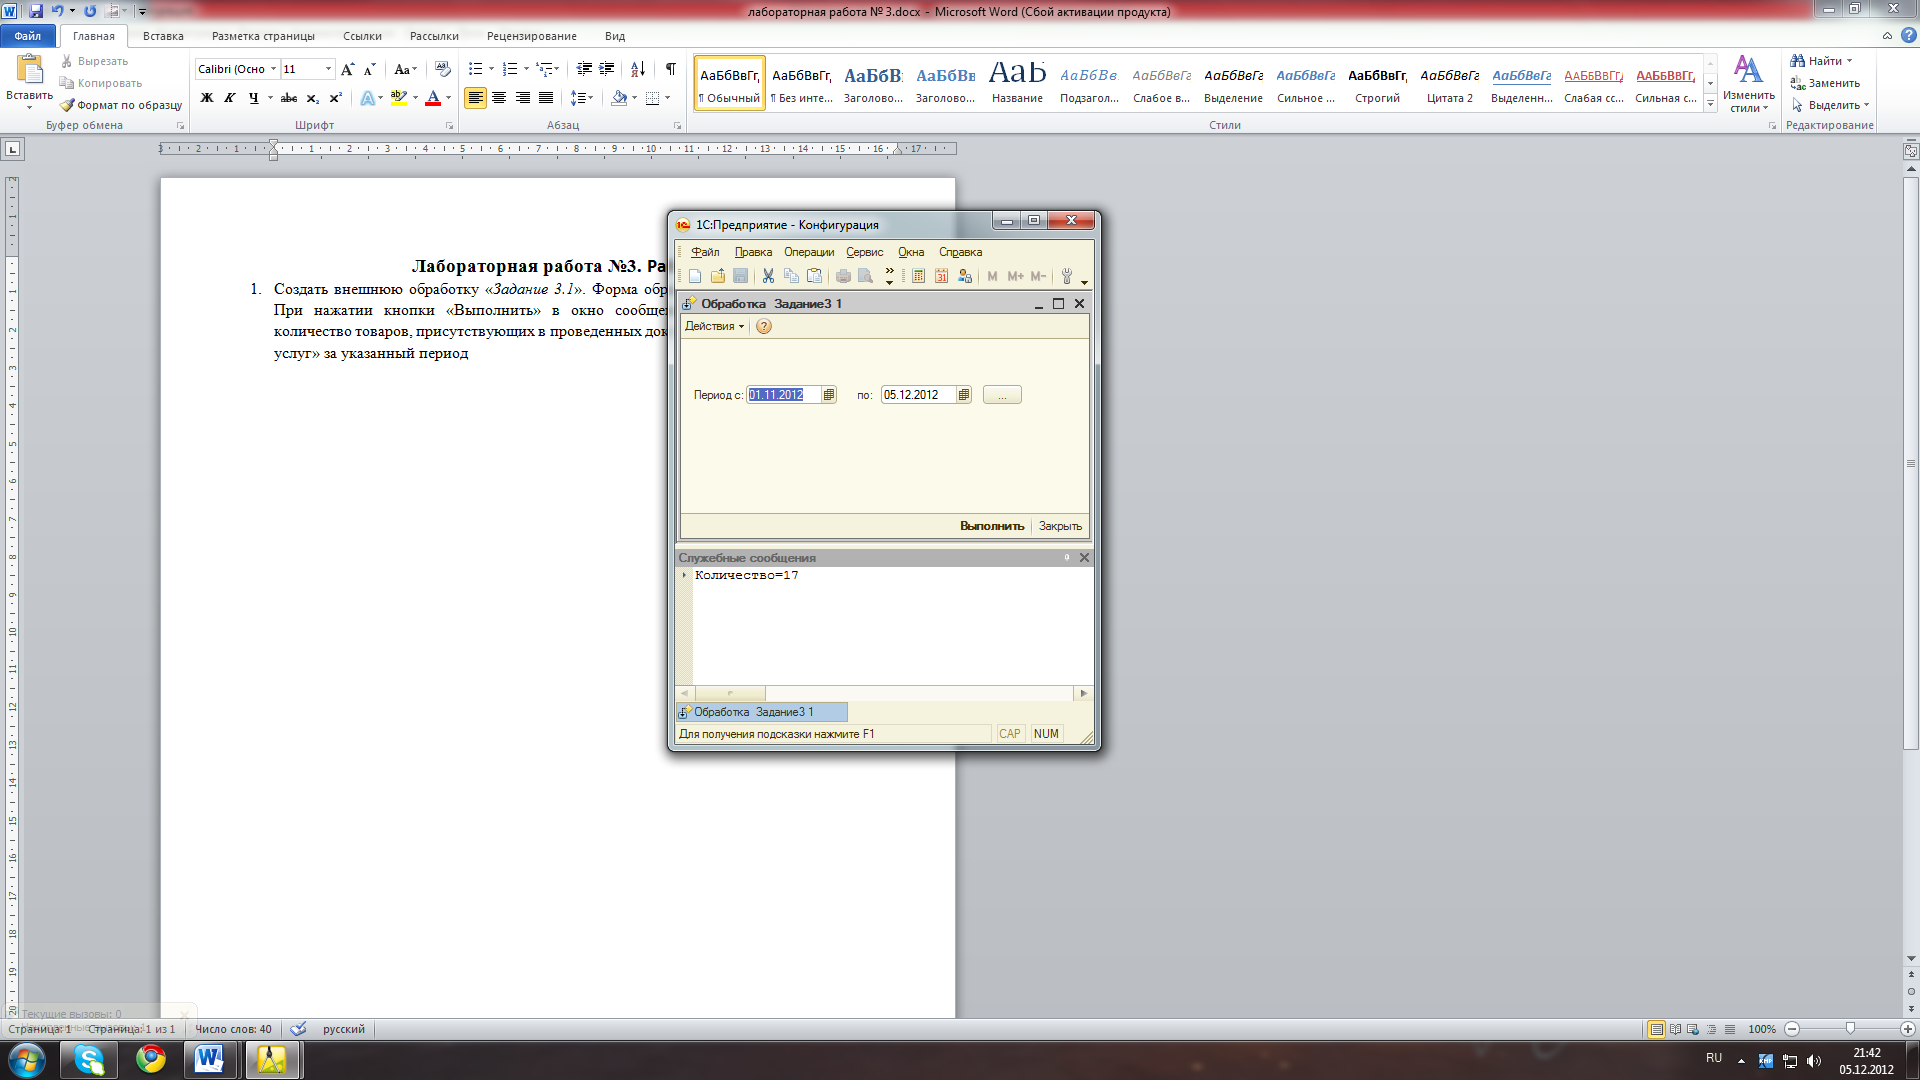
Task: Click the period selection '...' button
Action: pyautogui.click(x=1002, y=395)
